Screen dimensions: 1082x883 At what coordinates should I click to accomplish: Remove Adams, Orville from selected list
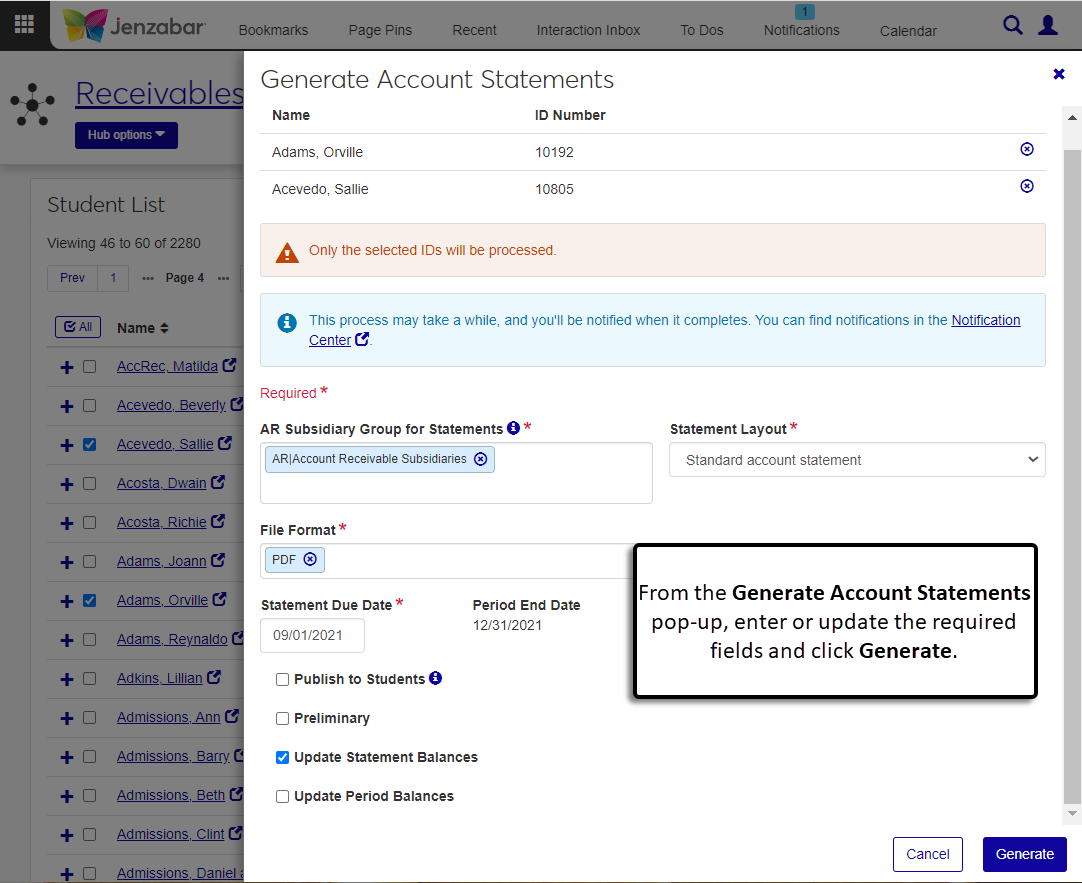1026,149
